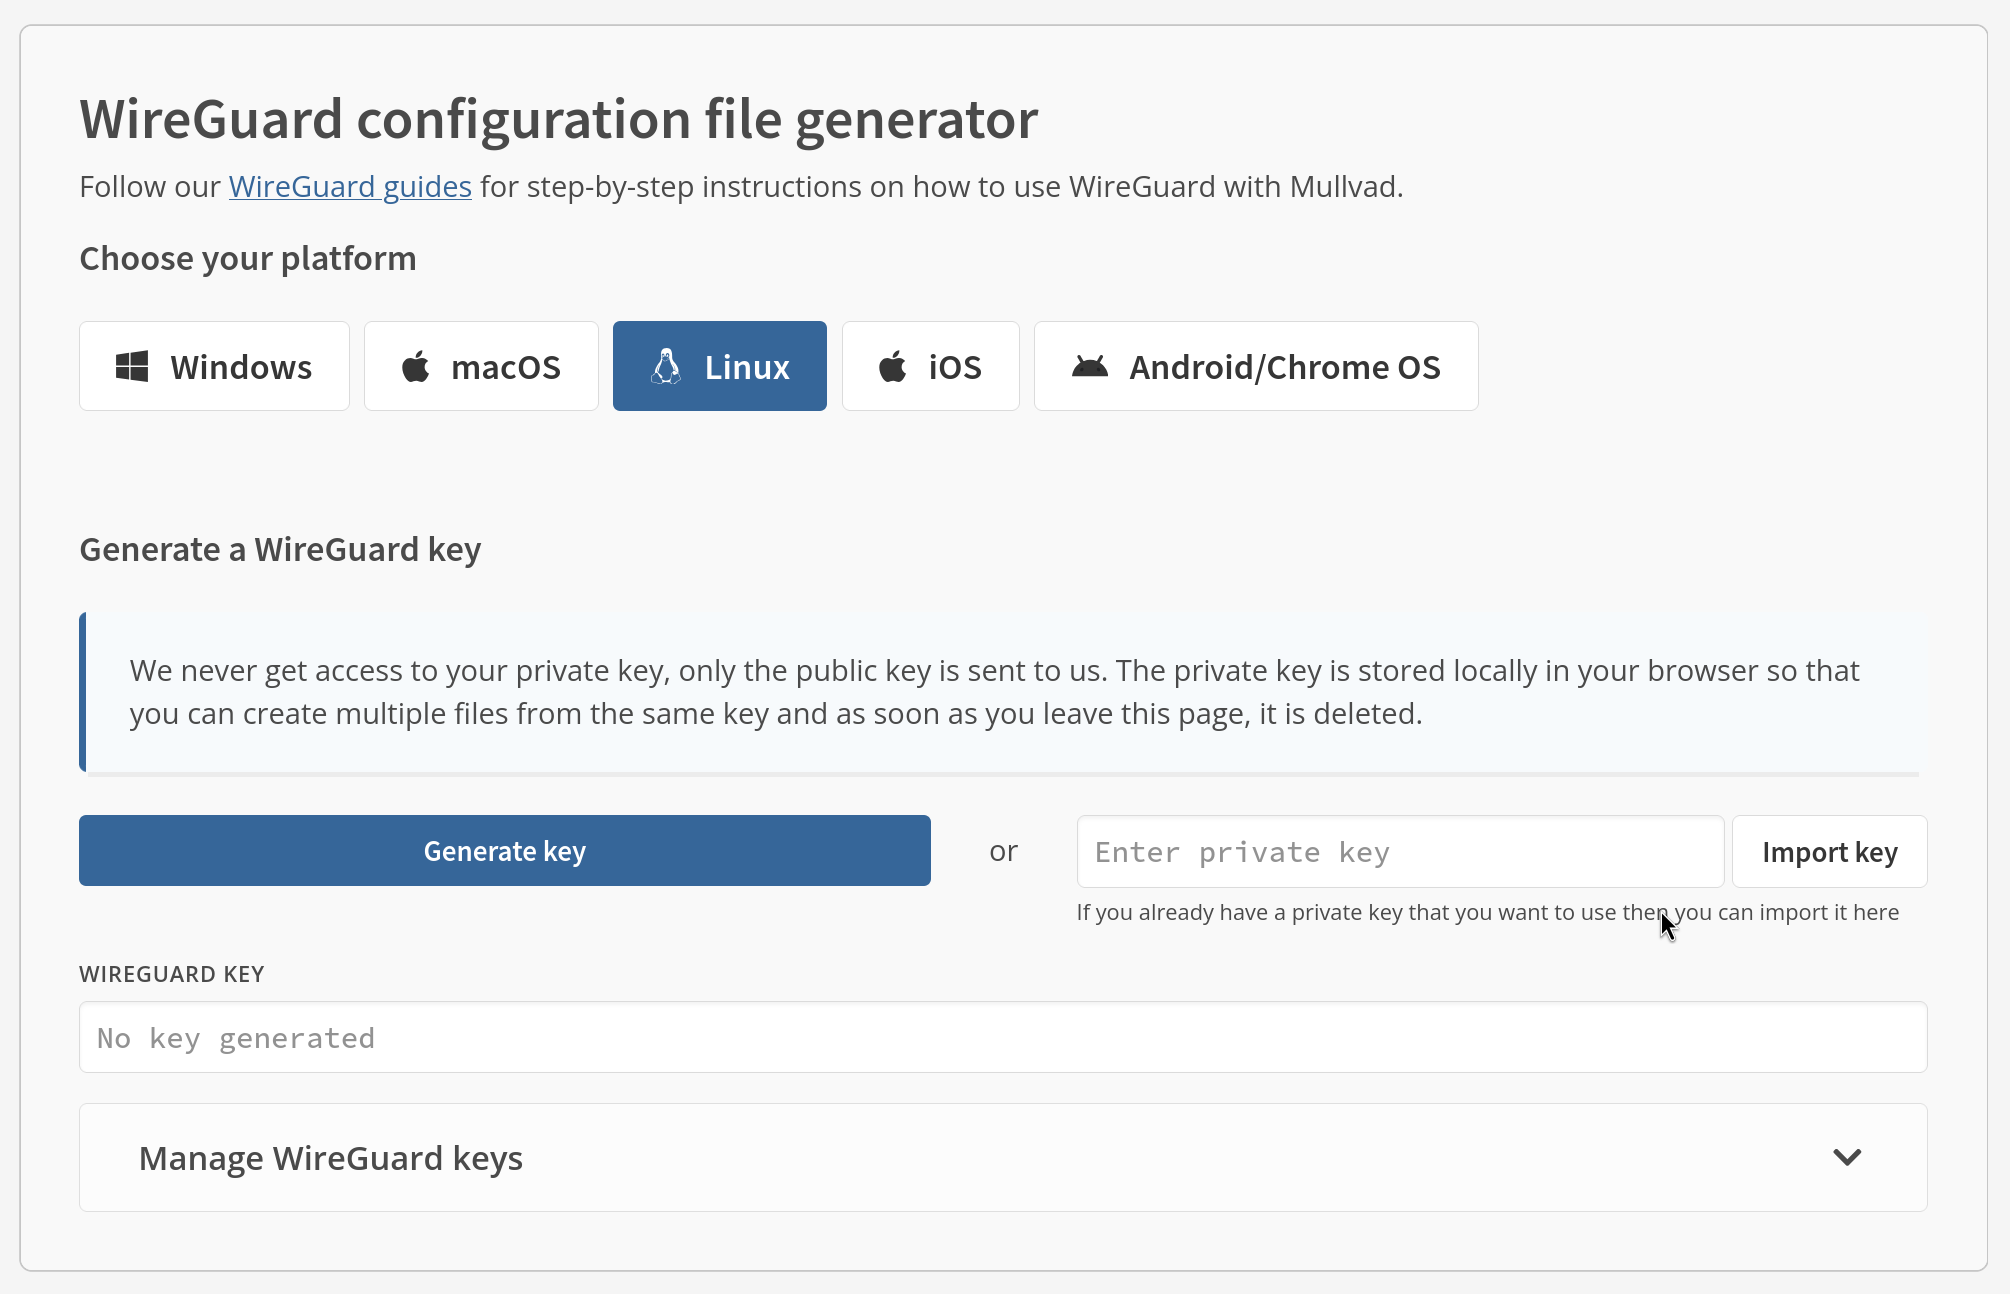
Task: Click the Enter private key field
Action: tap(1399, 851)
